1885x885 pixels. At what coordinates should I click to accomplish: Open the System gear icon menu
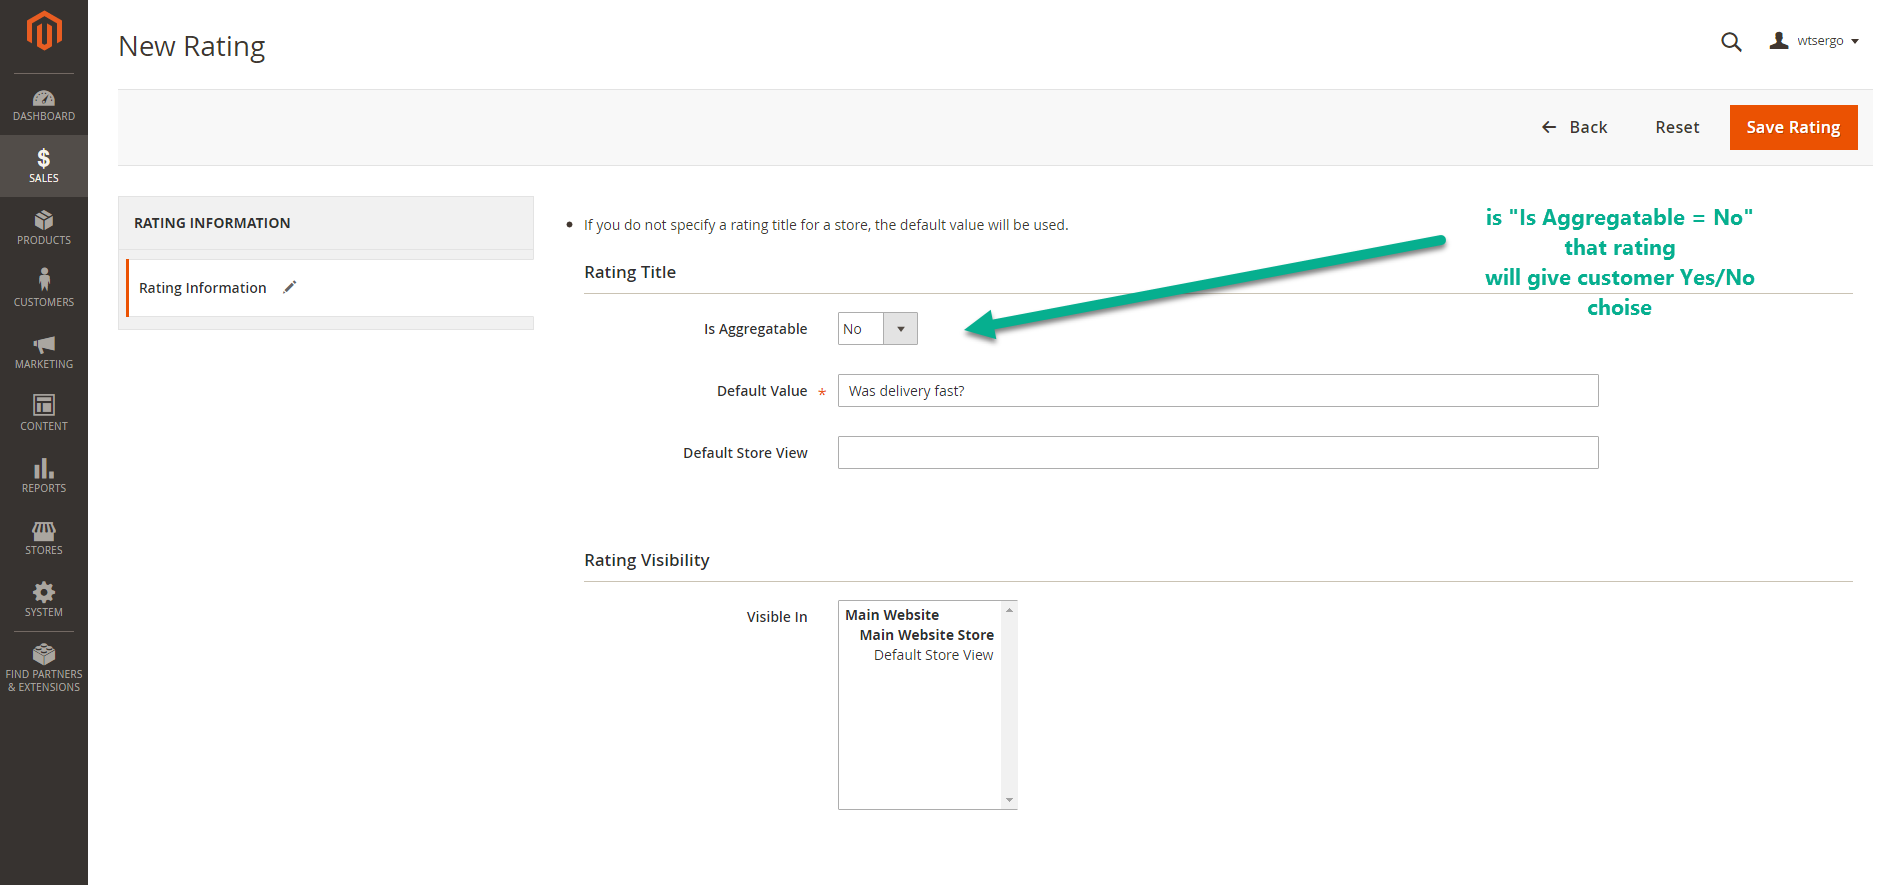[44, 592]
